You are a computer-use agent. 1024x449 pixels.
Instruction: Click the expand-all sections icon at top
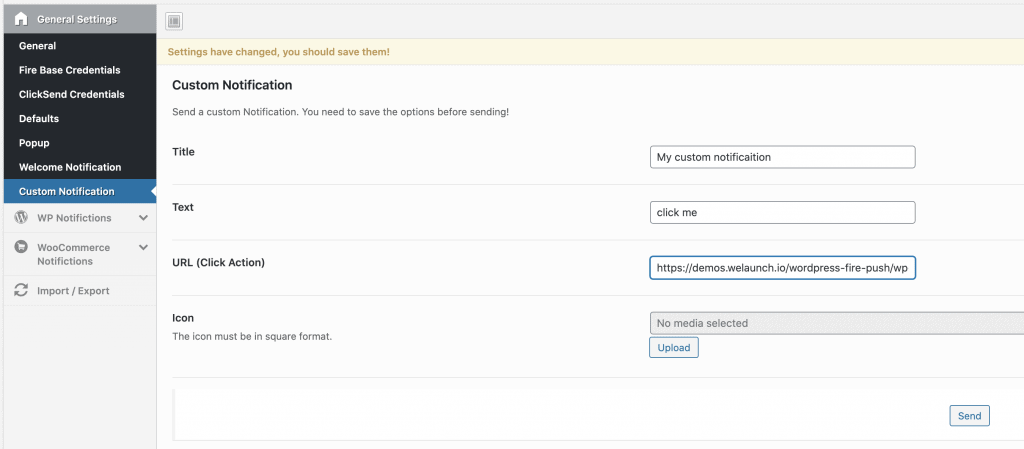pyautogui.click(x=173, y=21)
